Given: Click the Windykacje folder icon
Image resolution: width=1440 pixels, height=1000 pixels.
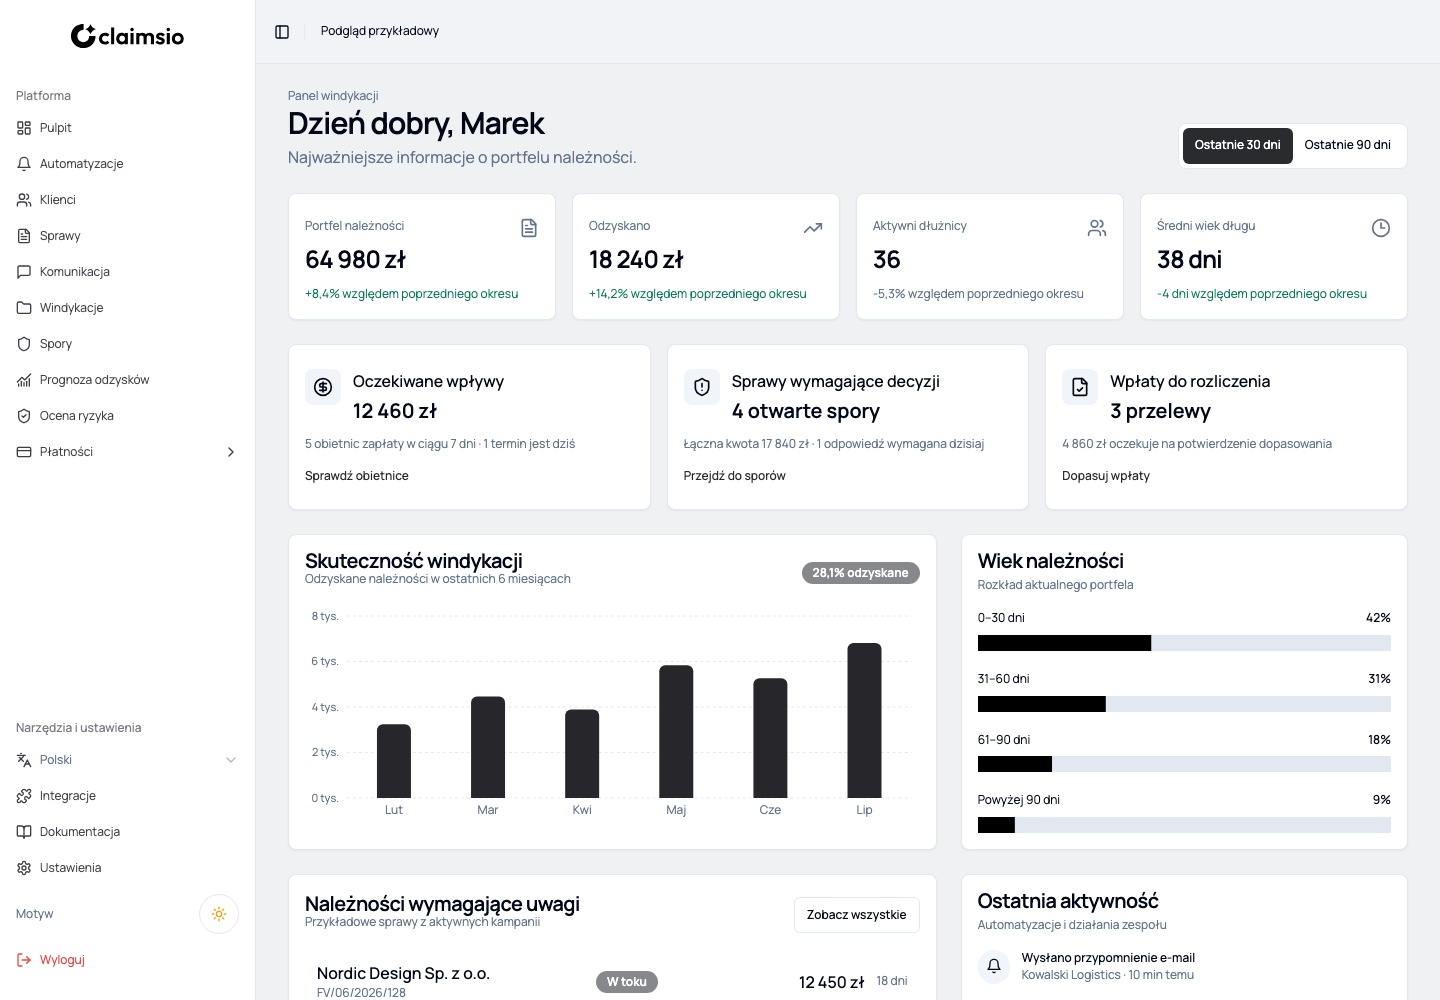Looking at the screenshot, I should [24, 308].
